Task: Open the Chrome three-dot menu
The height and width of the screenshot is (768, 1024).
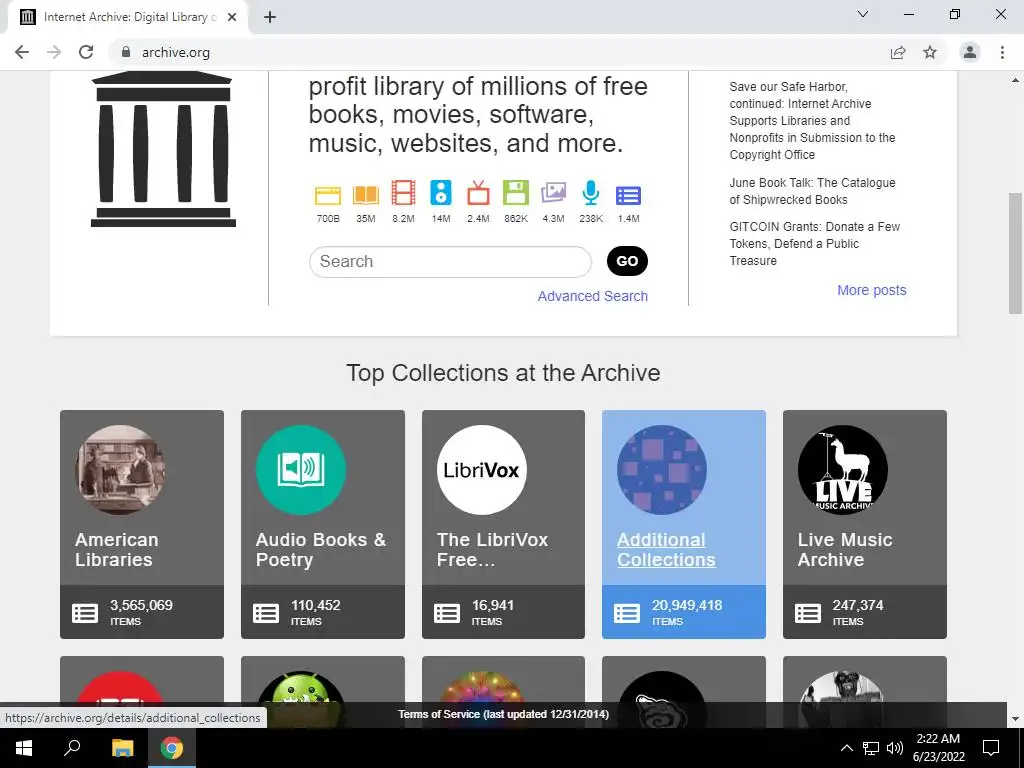Action: (1002, 52)
